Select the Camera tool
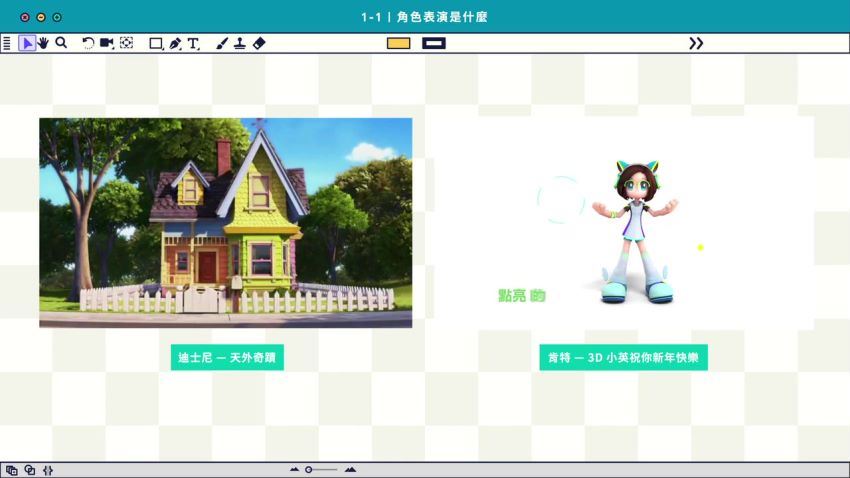 click(107, 43)
